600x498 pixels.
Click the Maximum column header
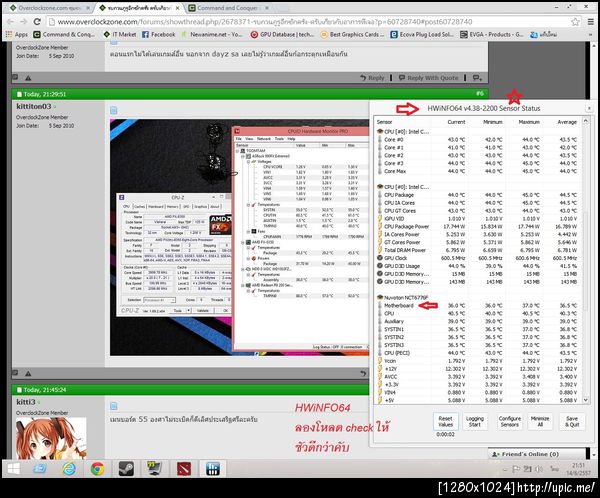tap(529, 122)
